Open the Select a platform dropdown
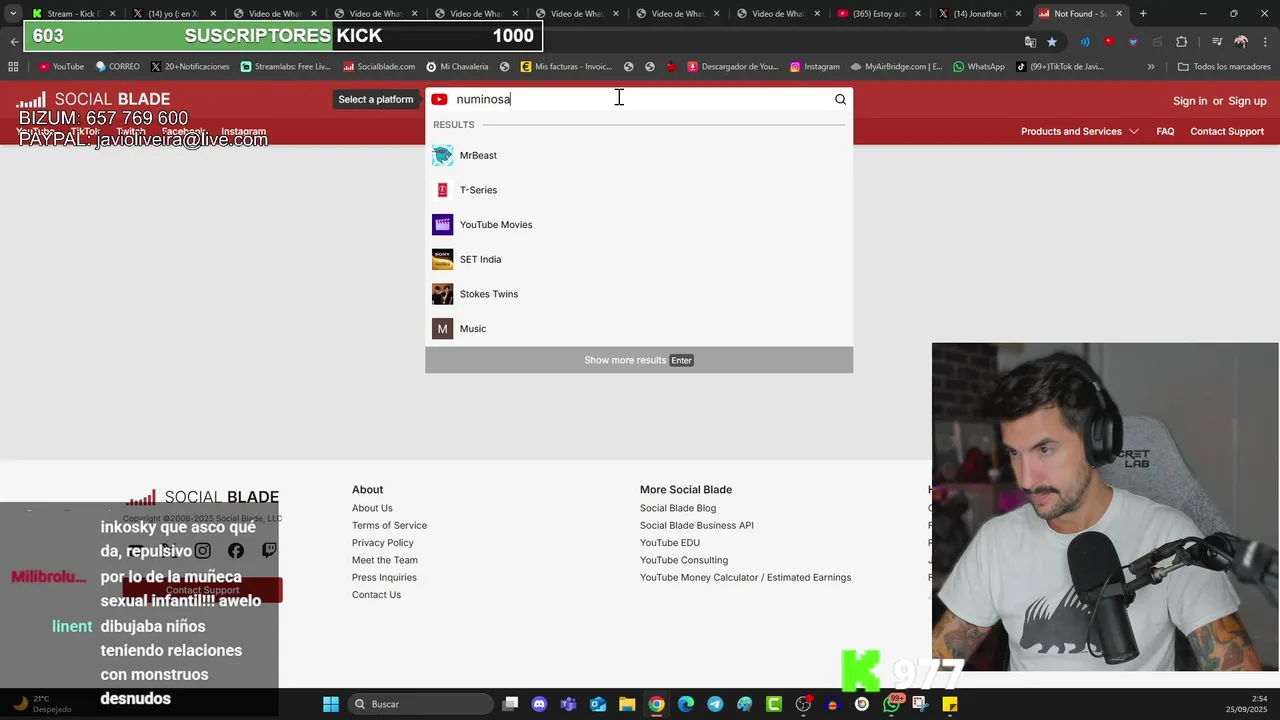This screenshot has height=720, width=1280. 375,99
